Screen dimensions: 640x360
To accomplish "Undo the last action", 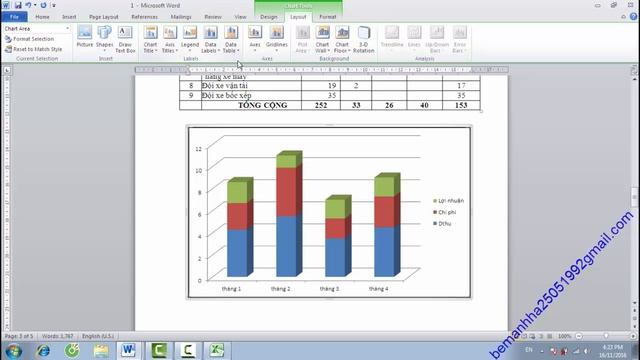I will click(x=28, y=5).
